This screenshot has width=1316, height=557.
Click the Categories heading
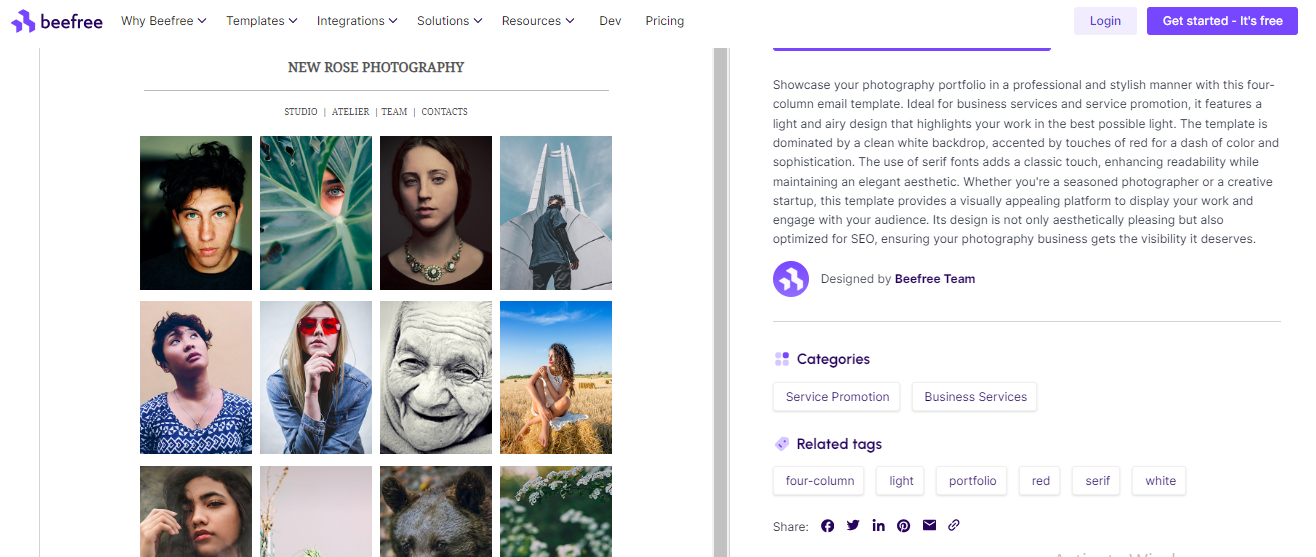pyautogui.click(x=833, y=359)
